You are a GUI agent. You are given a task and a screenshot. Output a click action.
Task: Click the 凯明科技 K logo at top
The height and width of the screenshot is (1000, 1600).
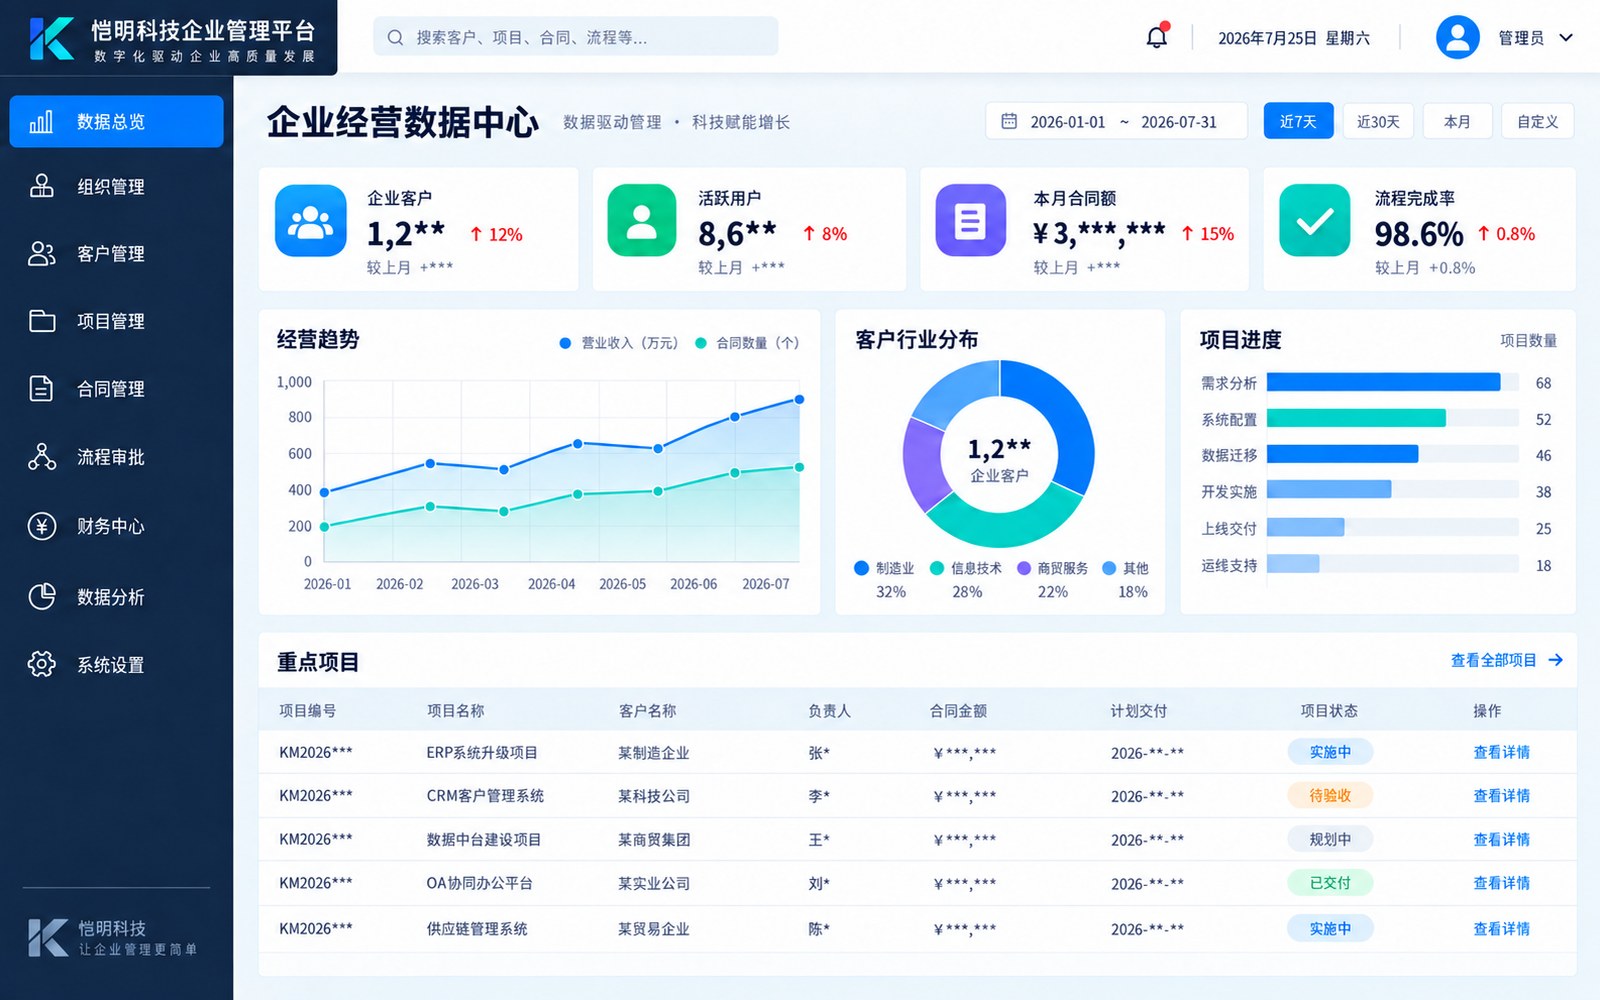click(51, 38)
